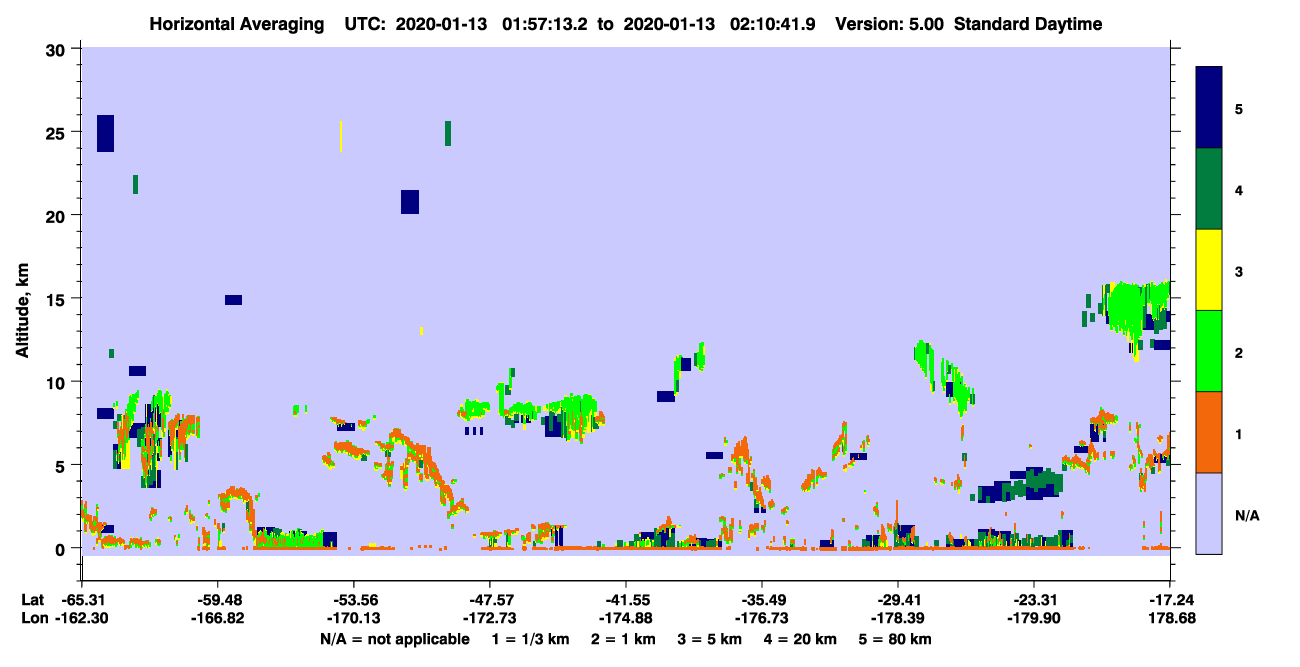The height and width of the screenshot is (667, 1300).
Task: Click the y-axis tick label 10
Action: coord(56,382)
